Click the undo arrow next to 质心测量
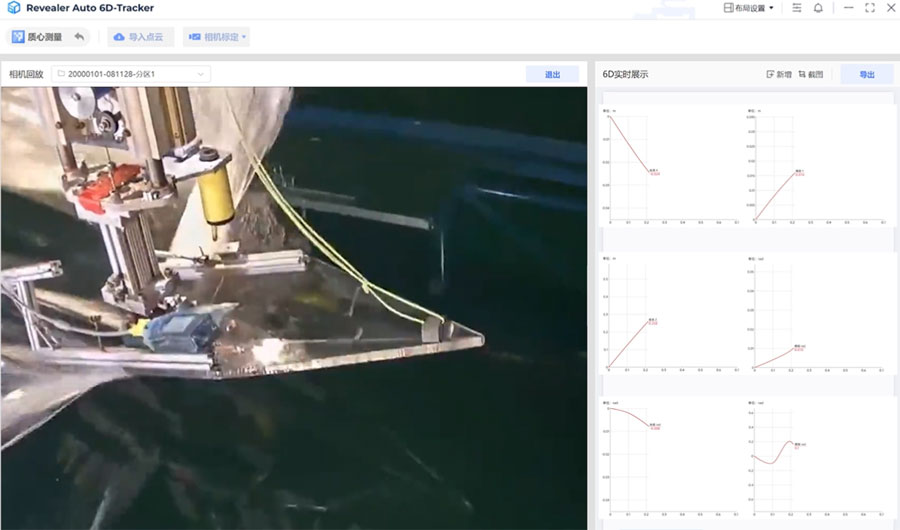 79,37
